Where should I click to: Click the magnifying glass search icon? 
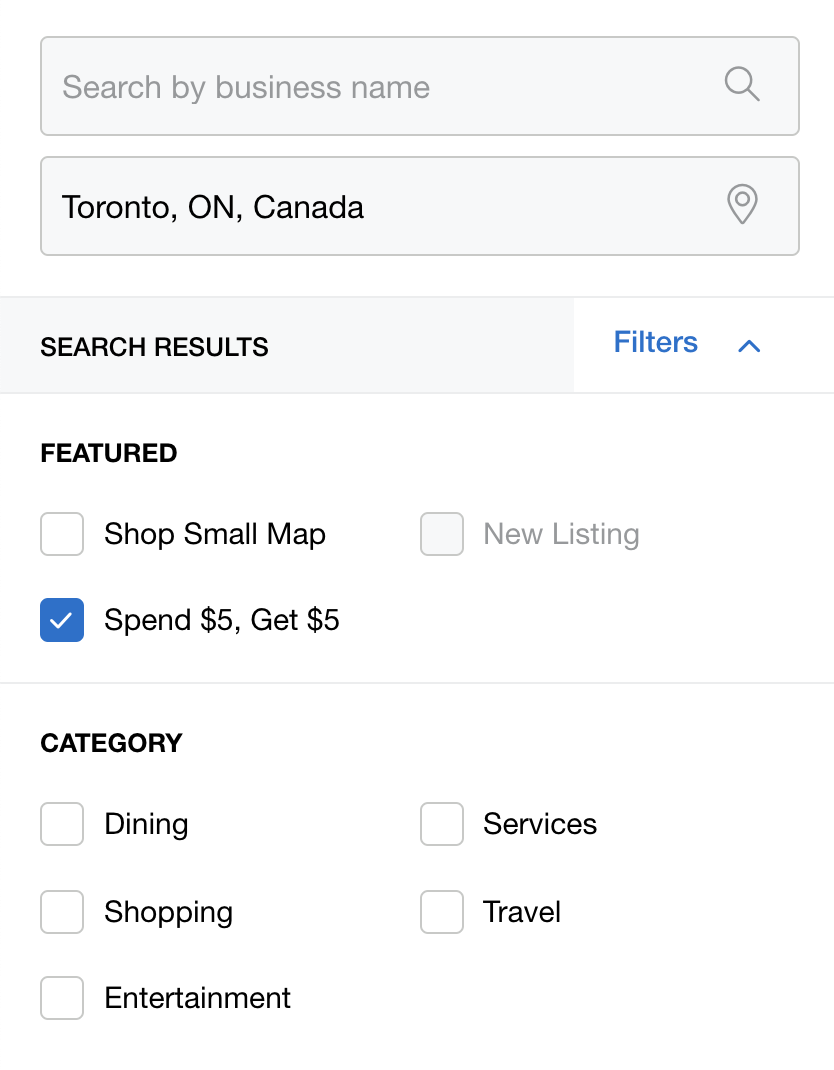742,85
